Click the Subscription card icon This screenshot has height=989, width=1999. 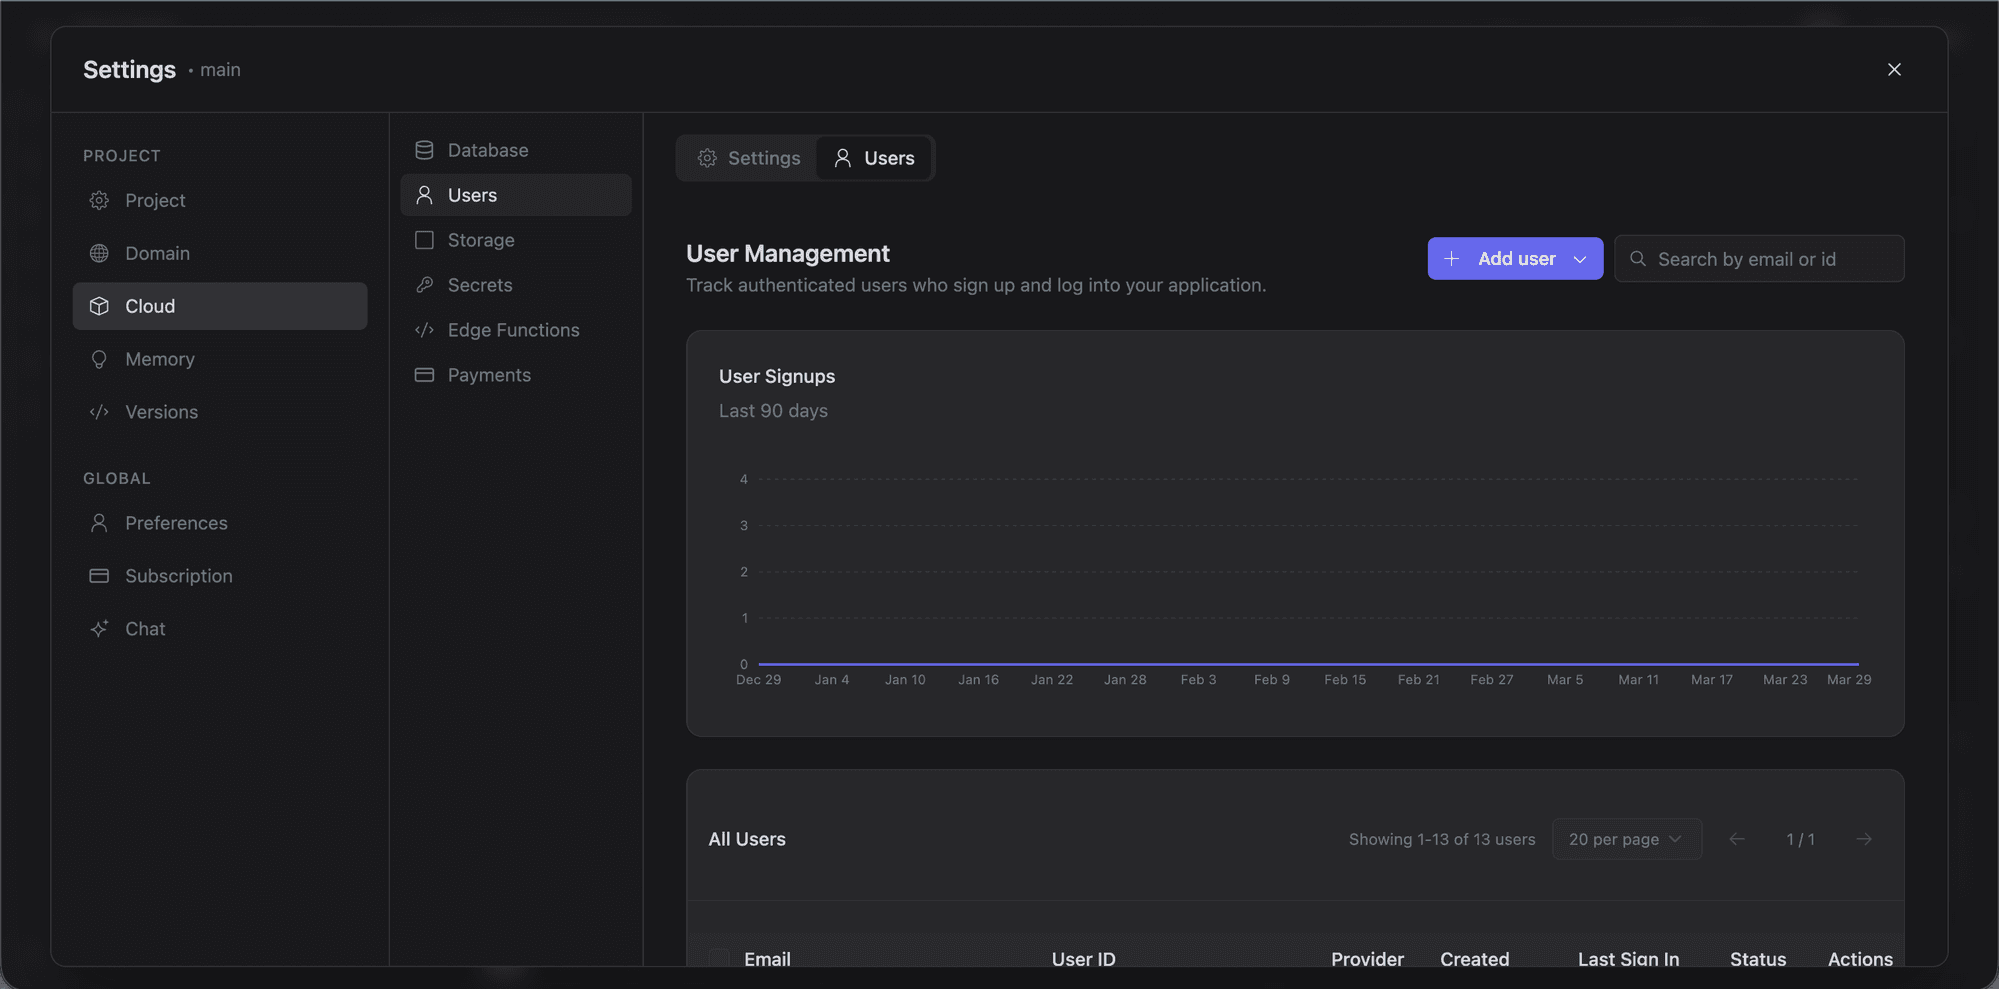[99, 576]
